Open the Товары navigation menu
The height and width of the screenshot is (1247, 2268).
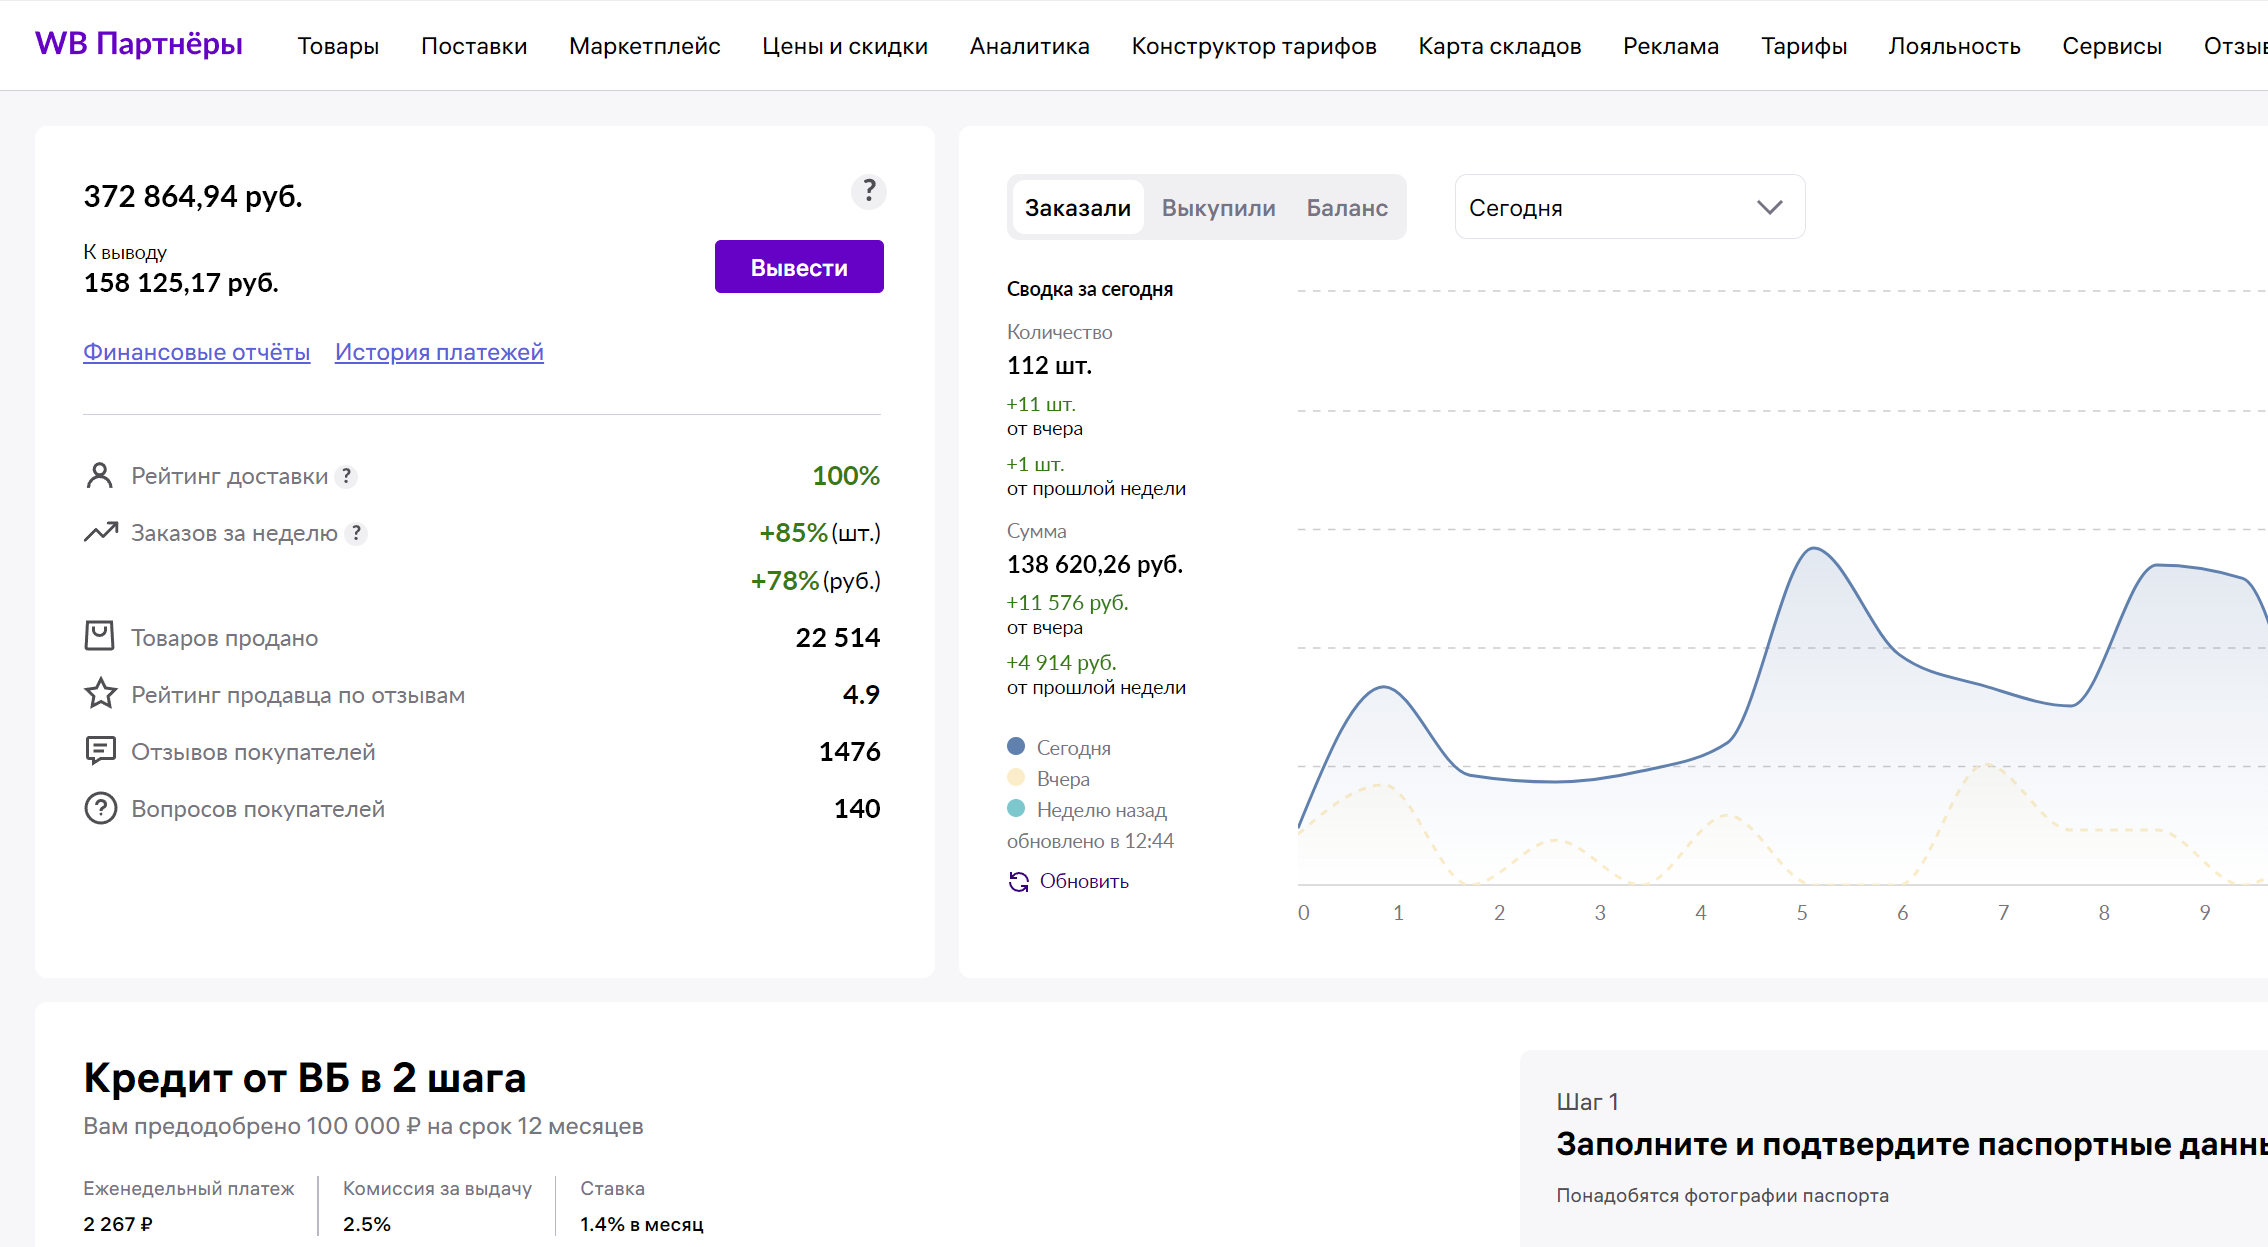tap(338, 46)
